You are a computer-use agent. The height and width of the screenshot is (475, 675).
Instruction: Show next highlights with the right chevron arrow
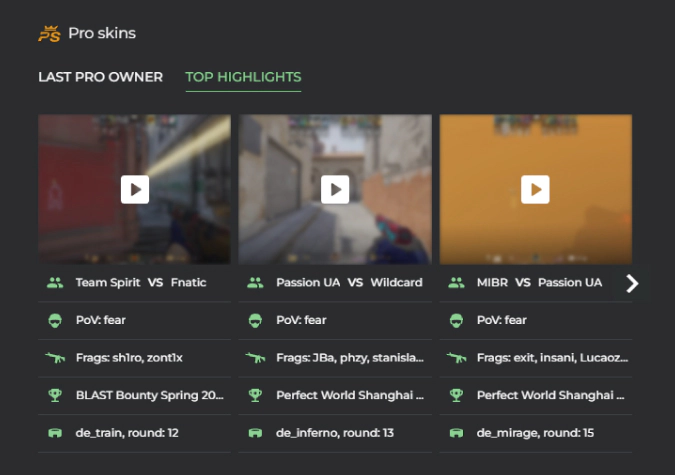(x=632, y=283)
